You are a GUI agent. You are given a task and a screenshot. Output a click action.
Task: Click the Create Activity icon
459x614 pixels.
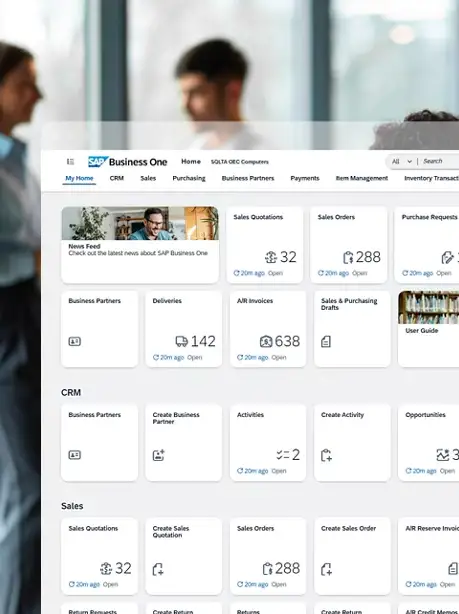click(326, 455)
